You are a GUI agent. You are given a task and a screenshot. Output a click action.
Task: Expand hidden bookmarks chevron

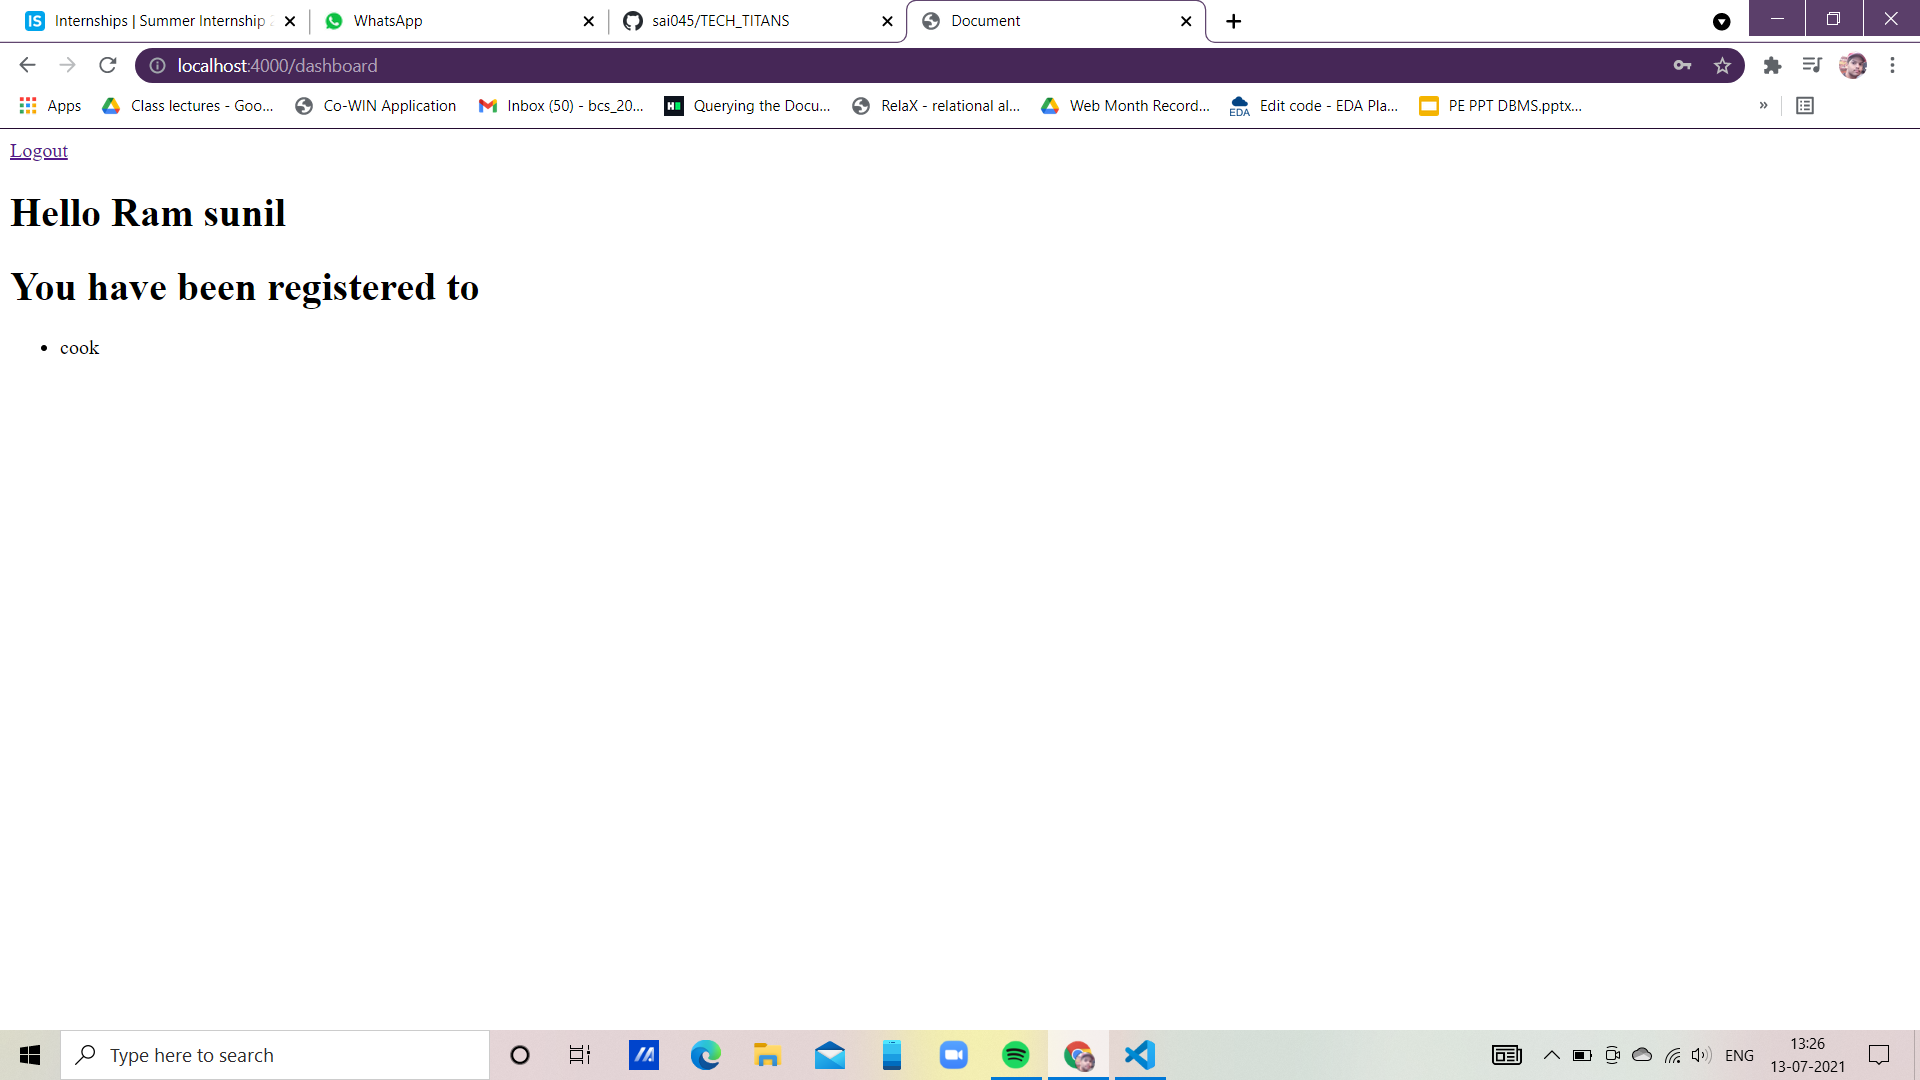[x=1763, y=106]
